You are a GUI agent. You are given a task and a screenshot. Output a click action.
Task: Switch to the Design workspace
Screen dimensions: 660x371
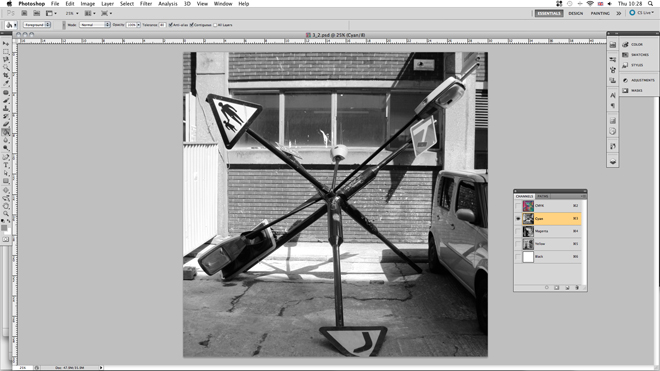(x=575, y=13)
